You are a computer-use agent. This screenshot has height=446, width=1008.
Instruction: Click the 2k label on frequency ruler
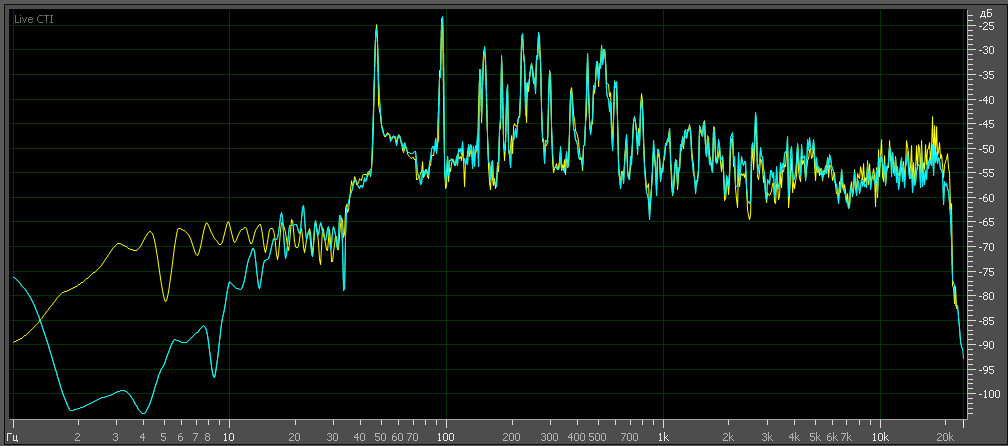pyautogui.click(x=729, y=437)
